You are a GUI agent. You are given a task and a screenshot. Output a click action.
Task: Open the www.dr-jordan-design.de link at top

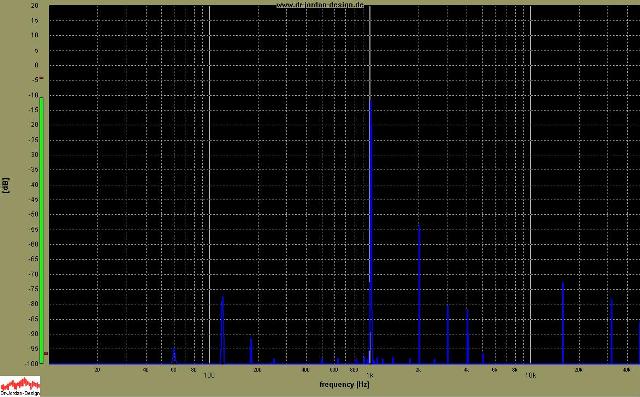[320, 5]
